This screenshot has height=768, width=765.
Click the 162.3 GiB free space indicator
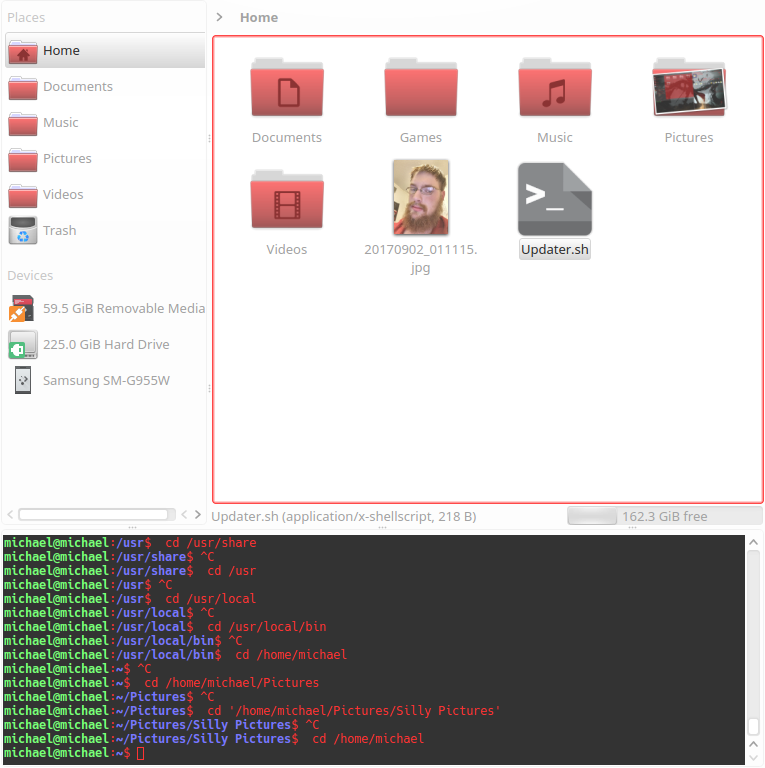click(665, 516)
